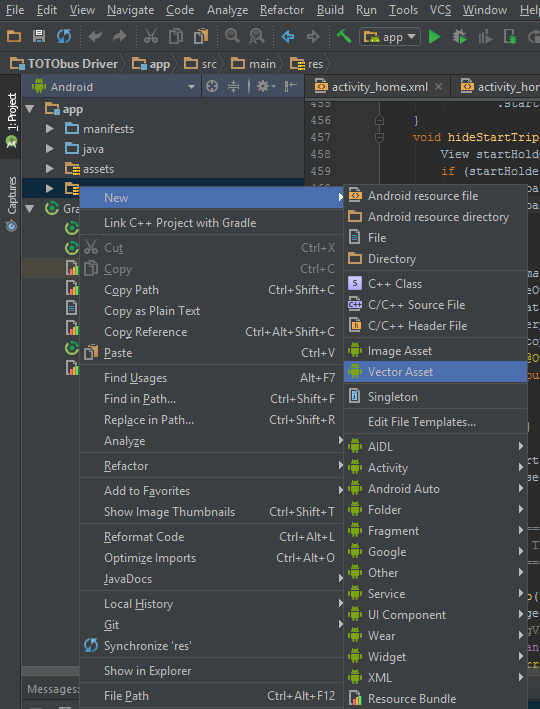Choose Copy Path in context menu
This screenshot has height=709, width=540.
click(211, 290)
